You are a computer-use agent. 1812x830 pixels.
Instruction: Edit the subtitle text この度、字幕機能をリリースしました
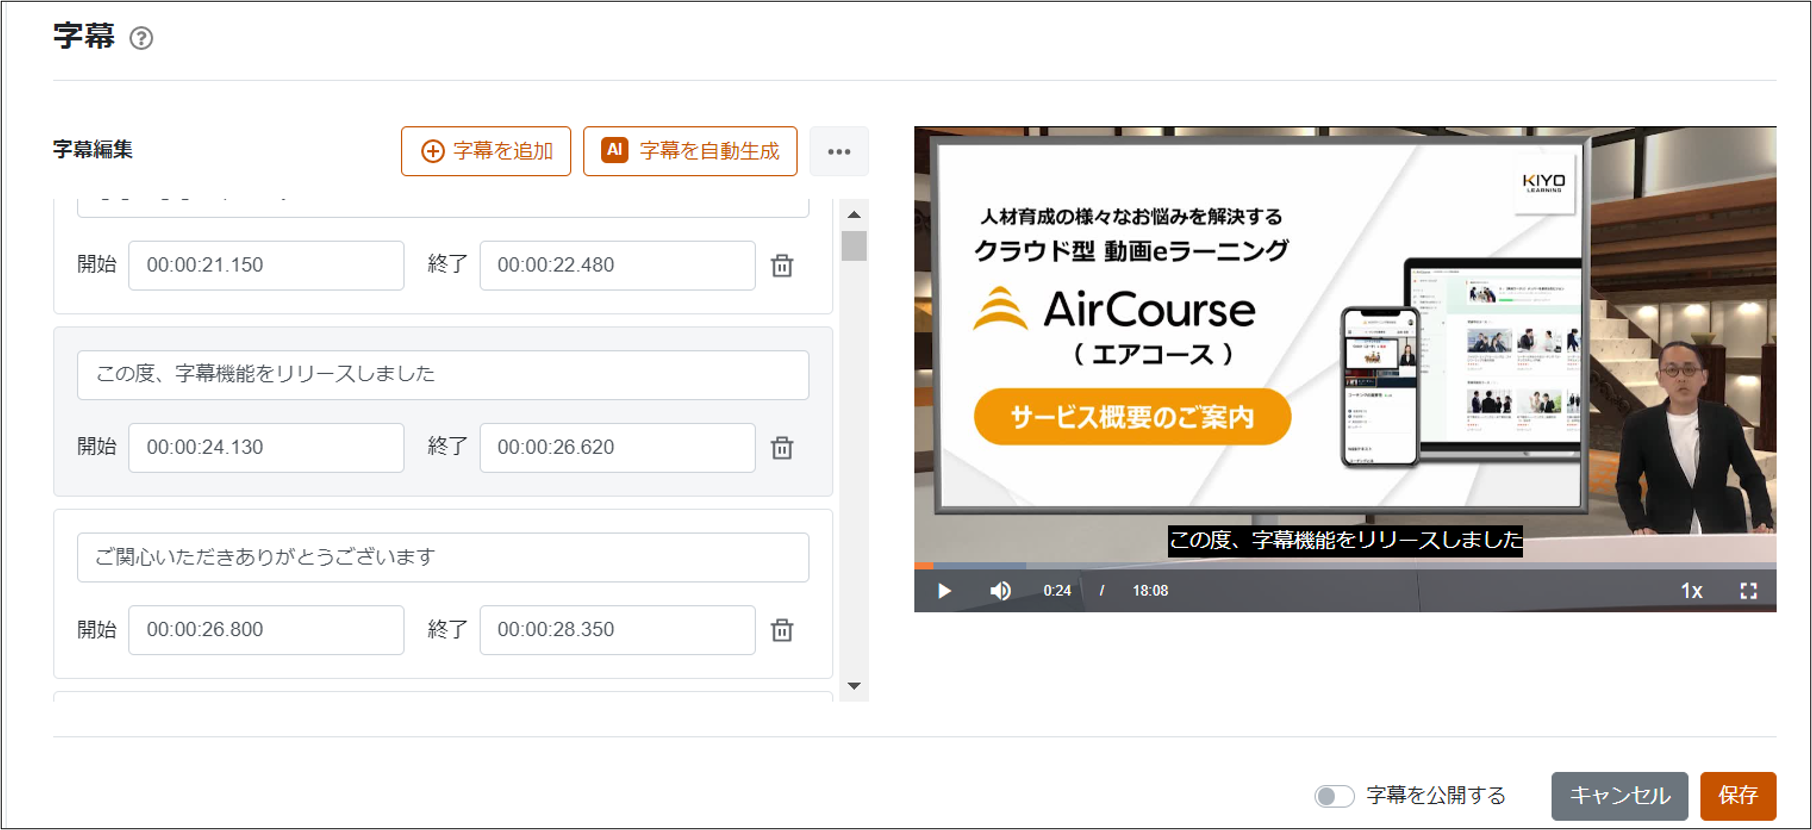pos(443,375)
